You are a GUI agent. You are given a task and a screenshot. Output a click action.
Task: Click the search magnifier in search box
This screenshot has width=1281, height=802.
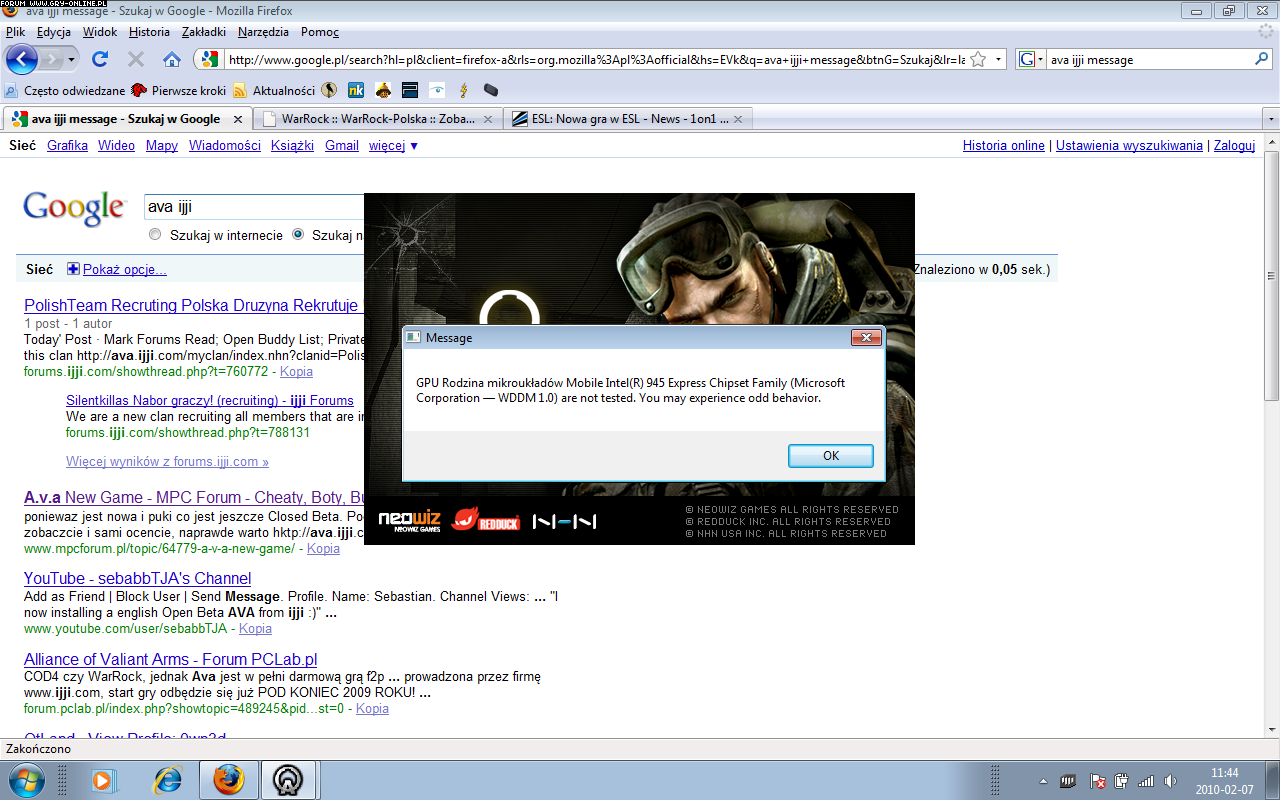pos(1261,60)
